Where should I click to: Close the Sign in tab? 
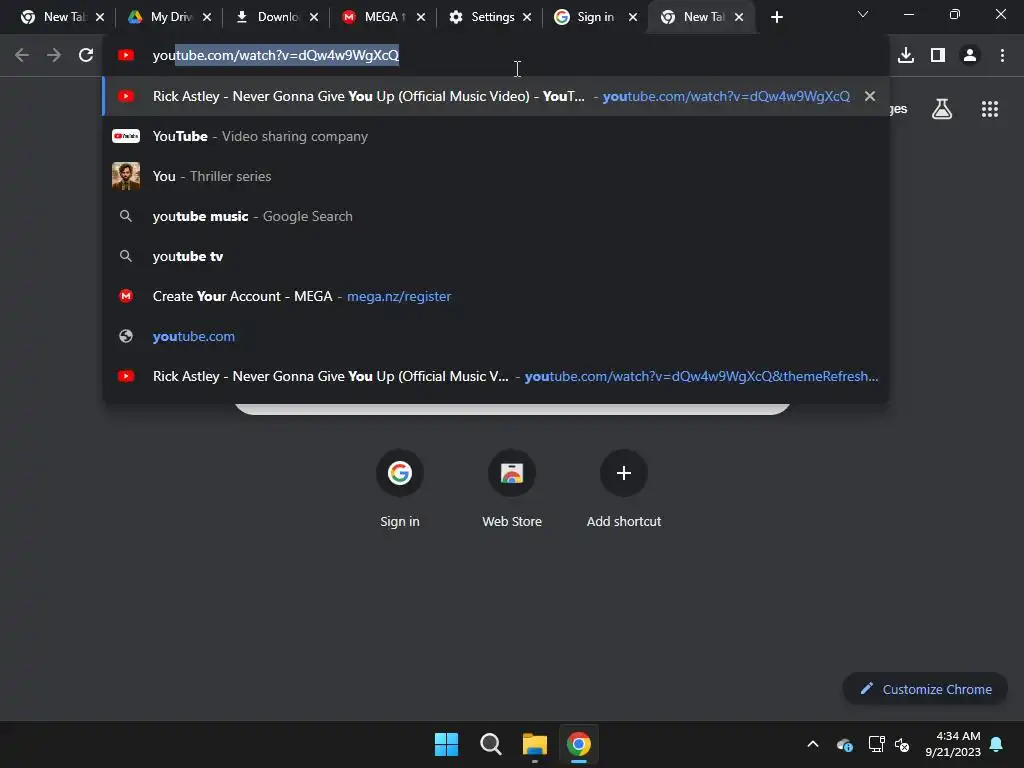[633, 18]
